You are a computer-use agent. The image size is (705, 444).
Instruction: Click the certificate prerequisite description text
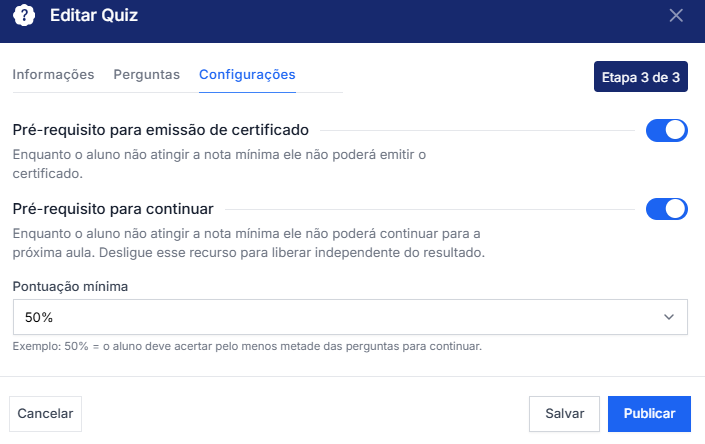[x=218, y=164]
